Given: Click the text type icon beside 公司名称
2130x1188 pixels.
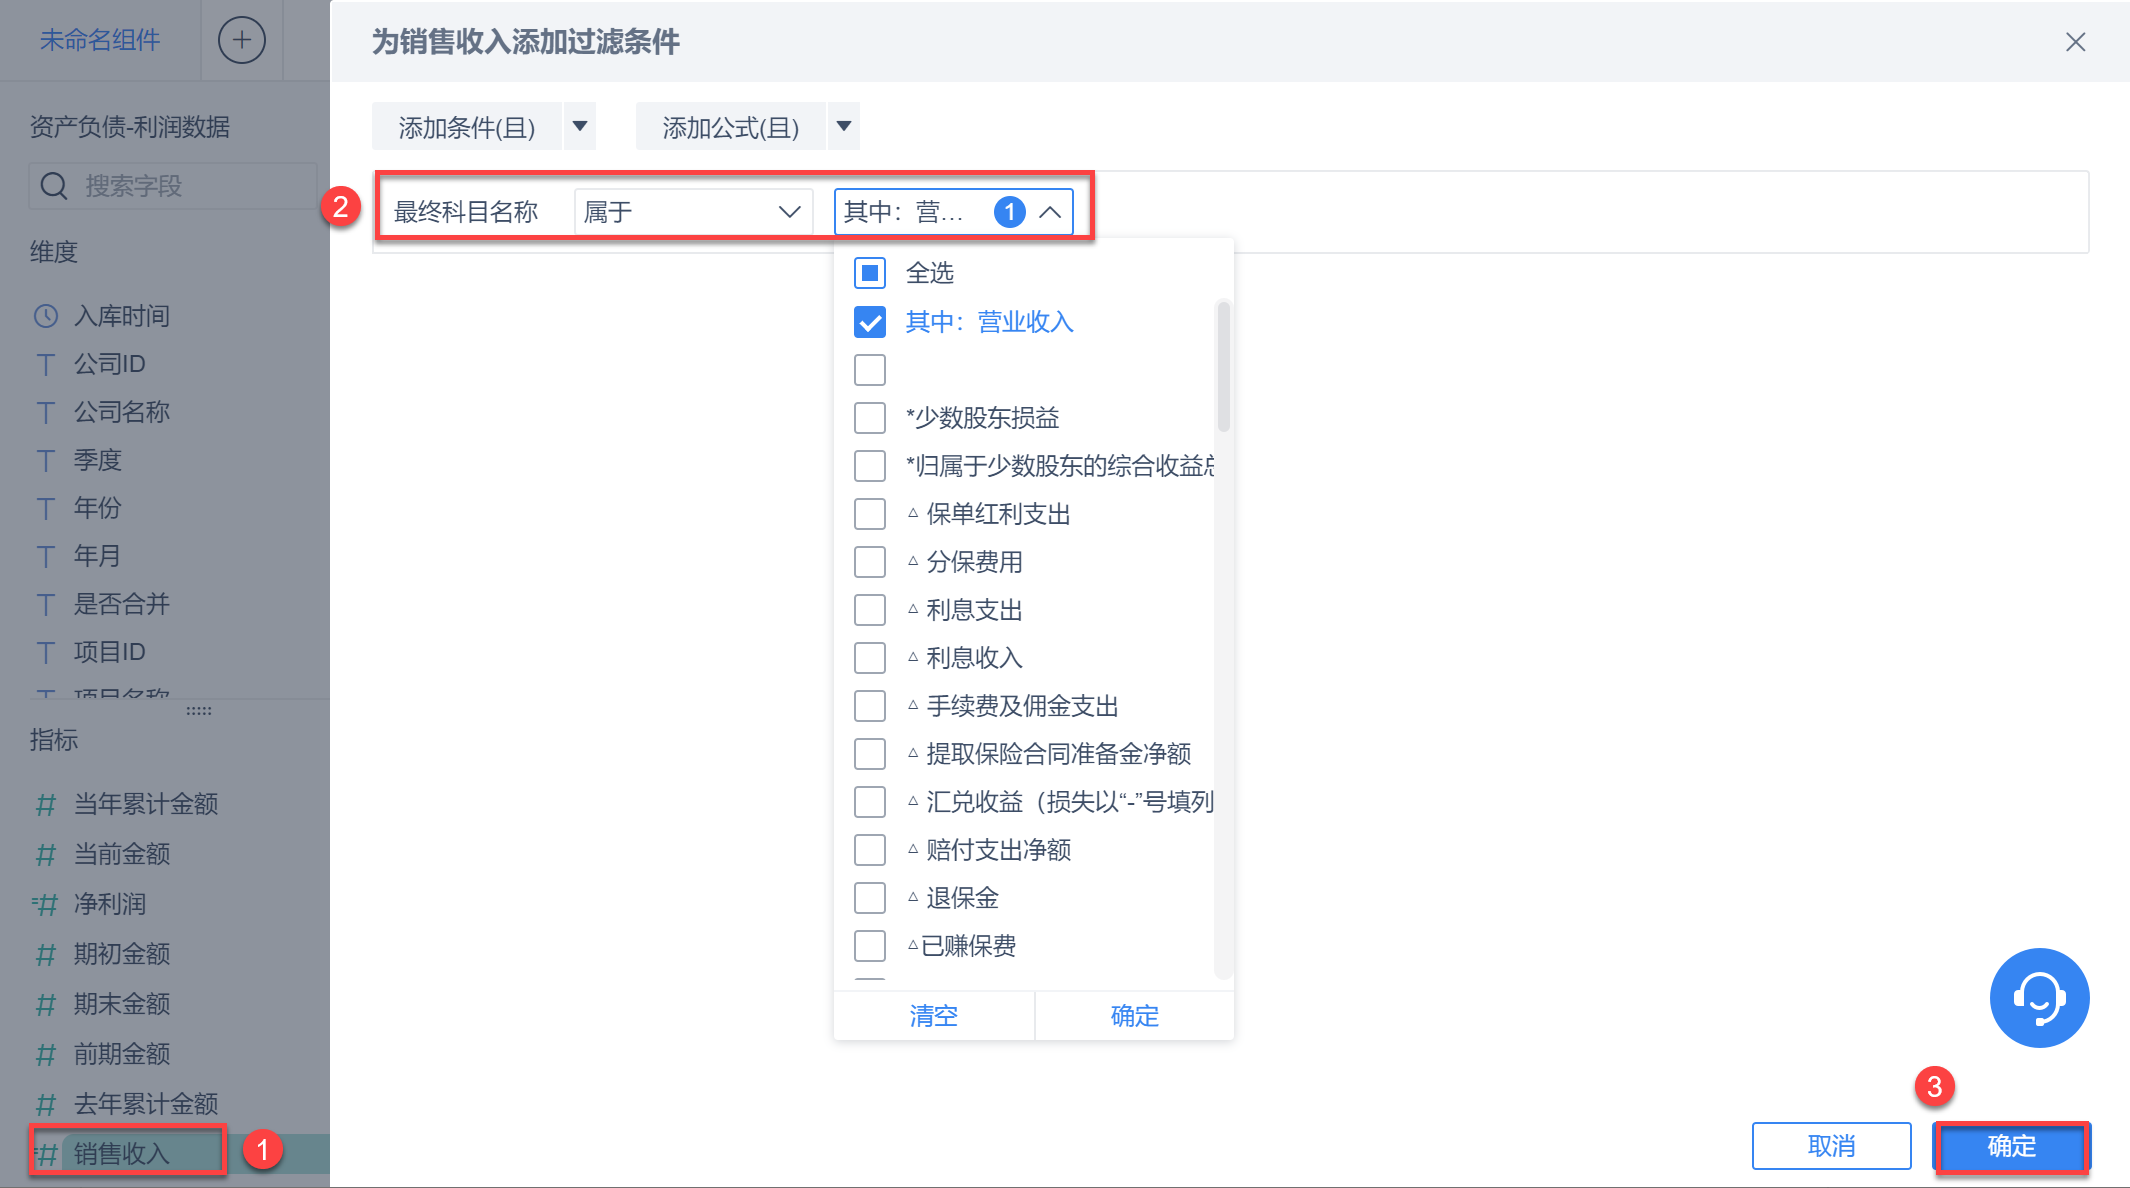Looking at the screenshot, I should [46, 412].
